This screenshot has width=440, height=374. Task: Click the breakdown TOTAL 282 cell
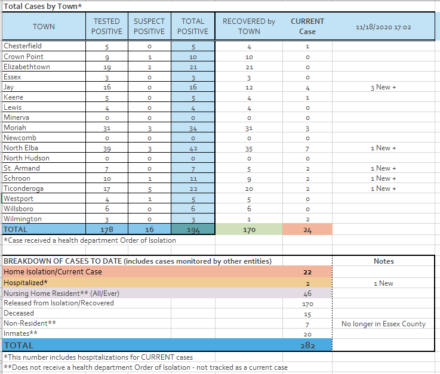coord(307,345)
